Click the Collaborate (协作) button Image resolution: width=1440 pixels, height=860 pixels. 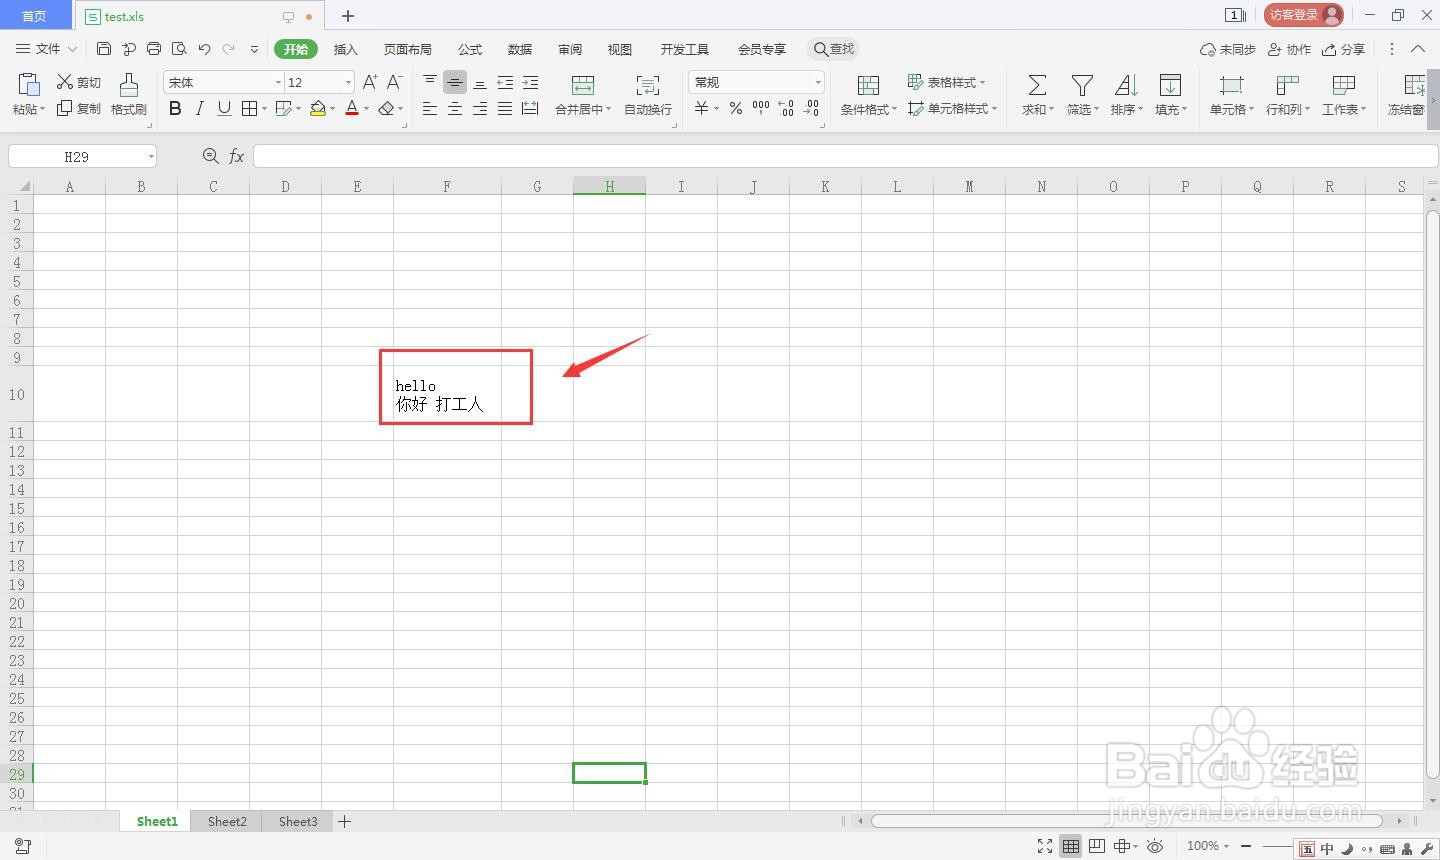1289,49
